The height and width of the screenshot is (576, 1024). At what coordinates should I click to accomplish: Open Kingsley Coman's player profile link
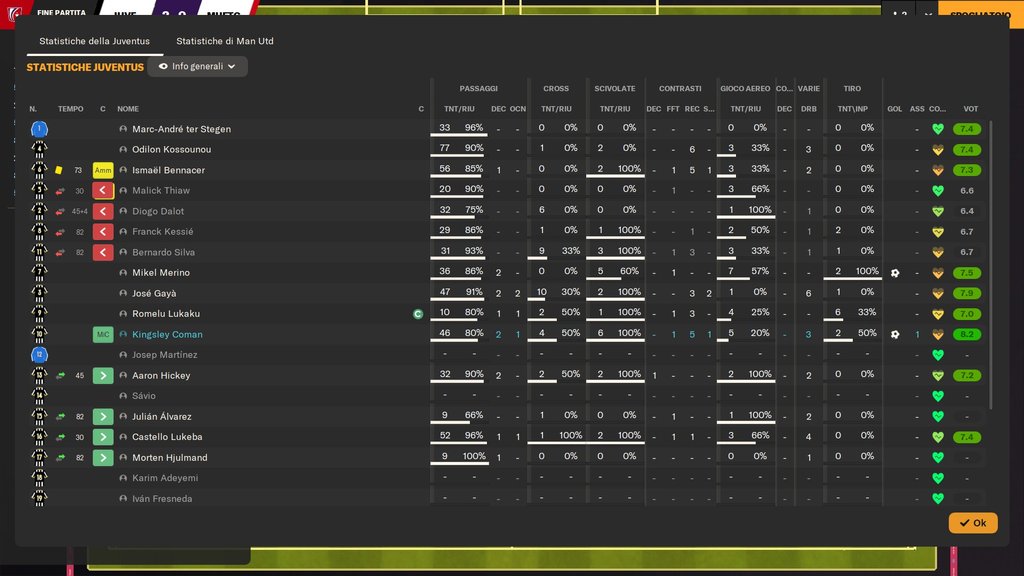point(167,334)
